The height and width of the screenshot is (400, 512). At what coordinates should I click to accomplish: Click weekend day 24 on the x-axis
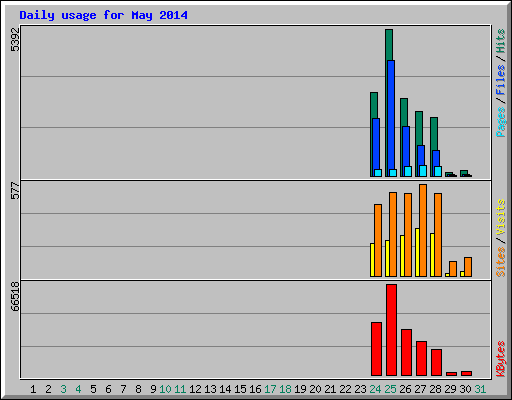coord(375,389)
